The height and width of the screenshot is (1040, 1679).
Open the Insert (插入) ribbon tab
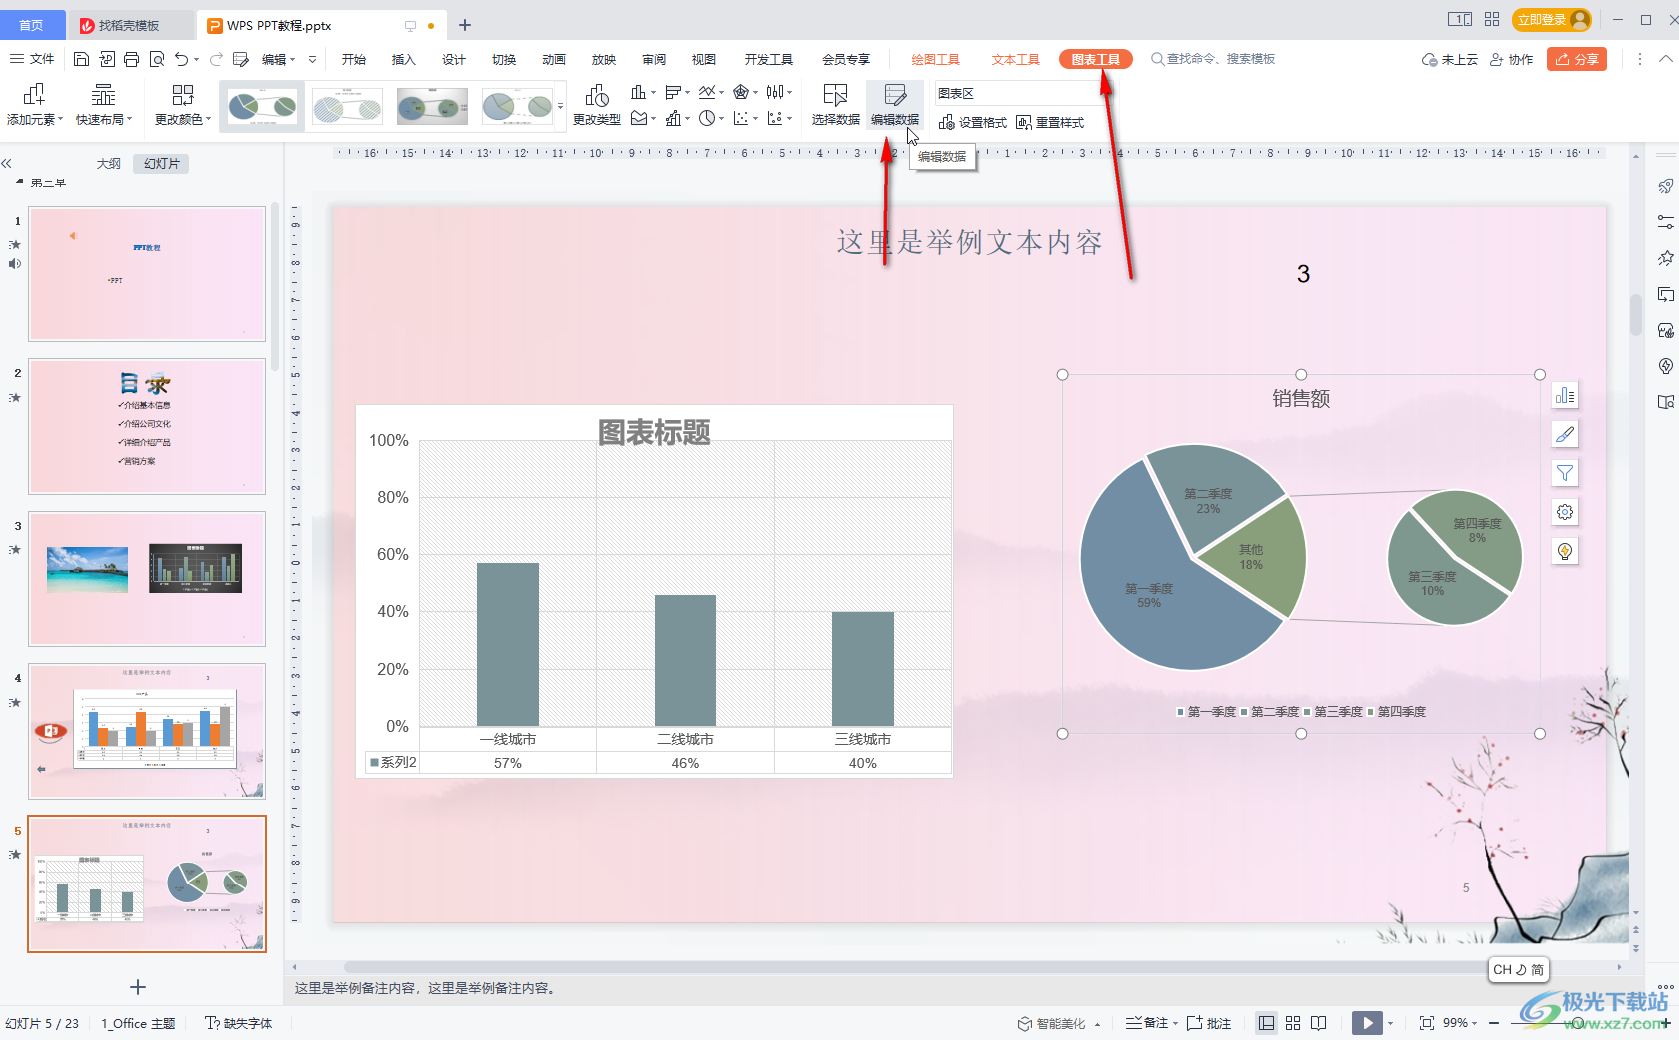(403, 59)
